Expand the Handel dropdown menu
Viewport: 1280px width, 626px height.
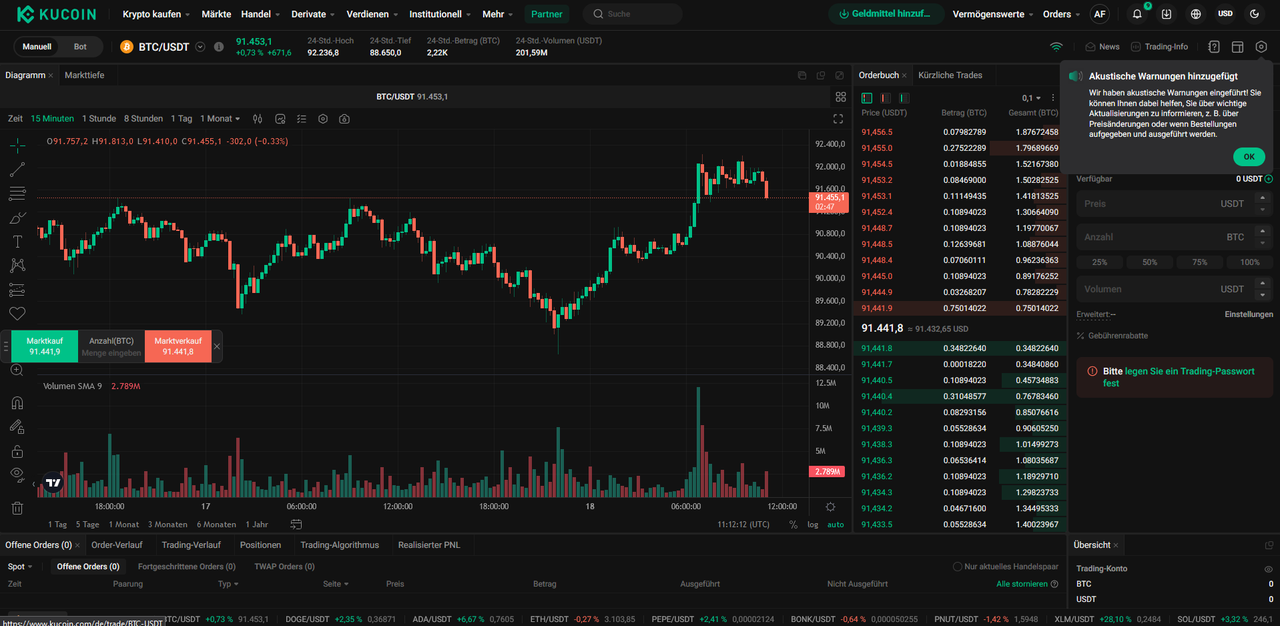tap(261, 14)
